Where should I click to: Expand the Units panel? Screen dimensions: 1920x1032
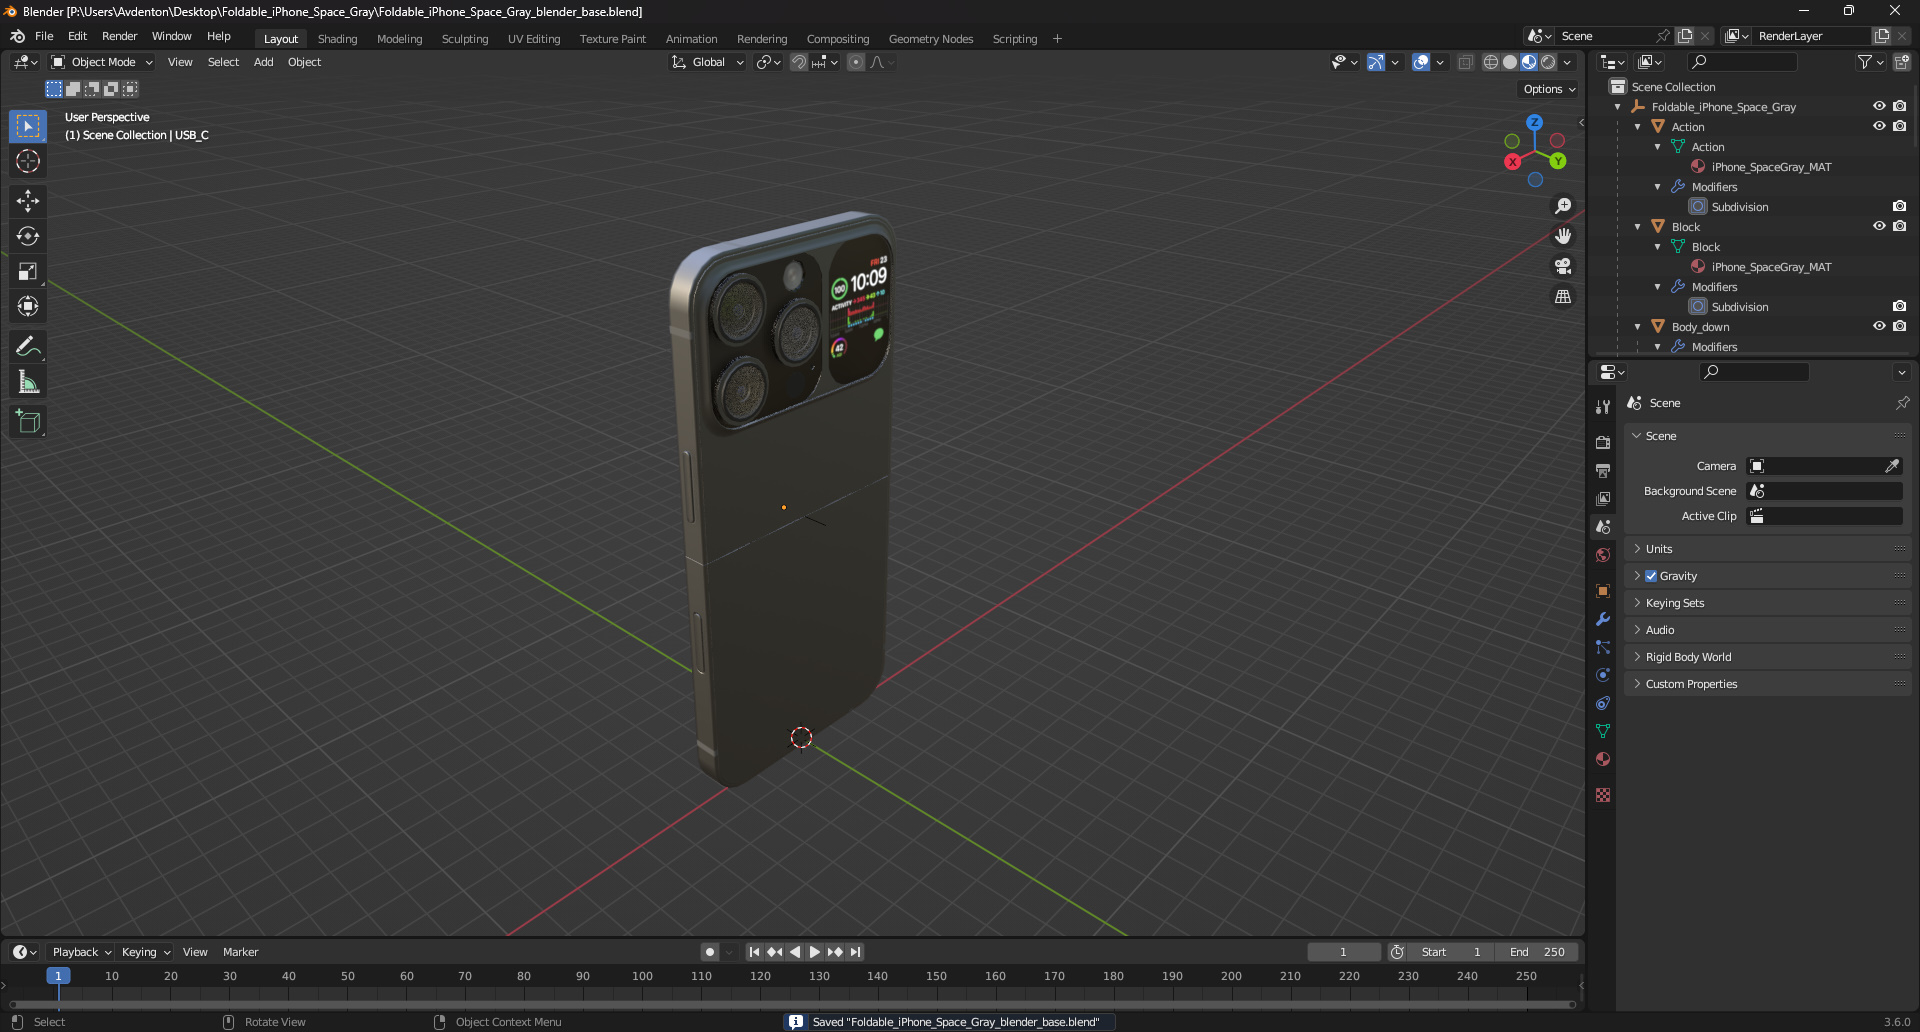click(x=1659, y=549)
